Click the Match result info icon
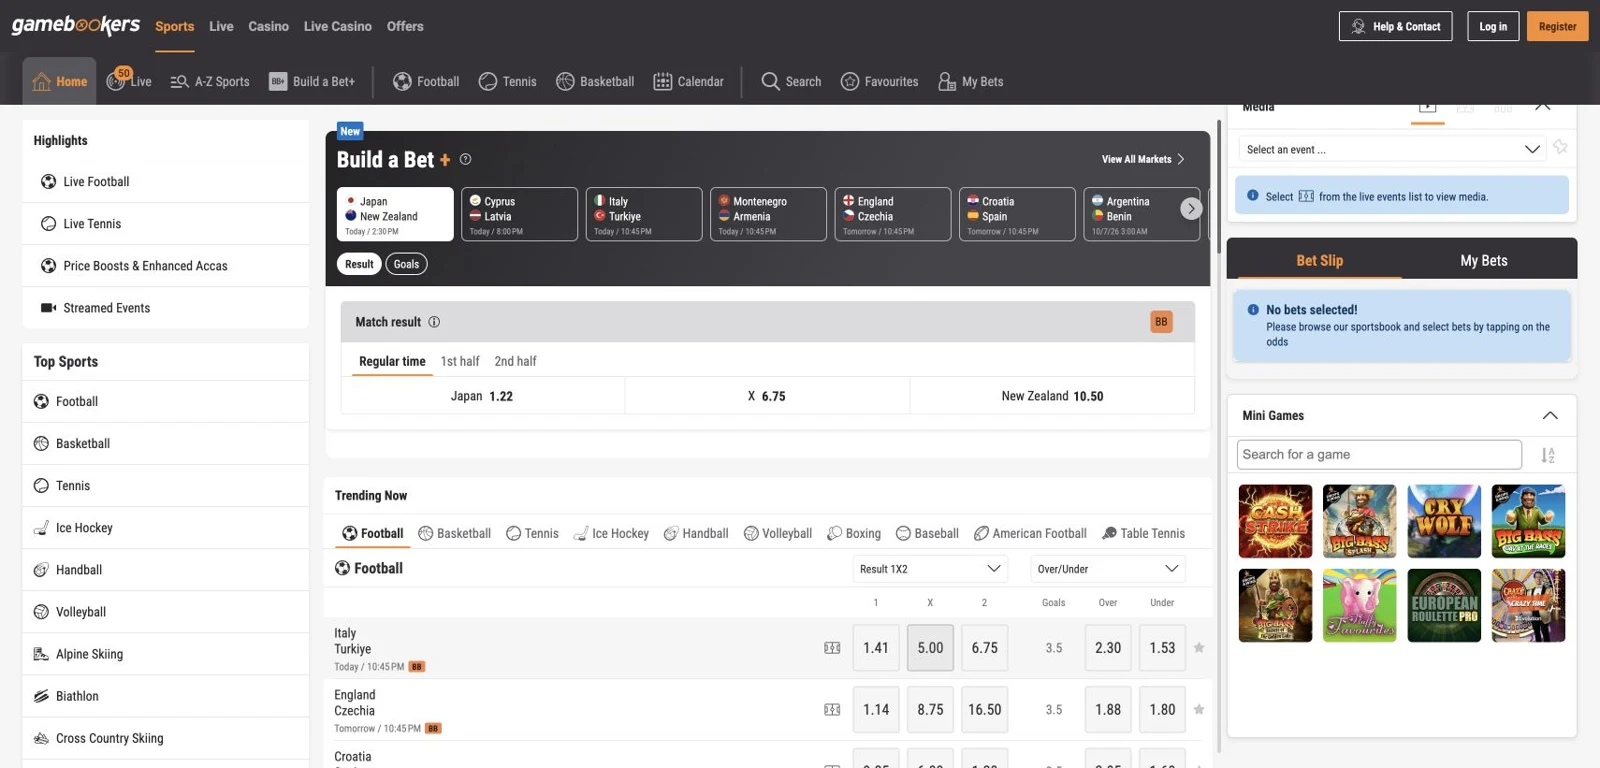Viewport: 1600px width, 768px height. tap(434, 322)
